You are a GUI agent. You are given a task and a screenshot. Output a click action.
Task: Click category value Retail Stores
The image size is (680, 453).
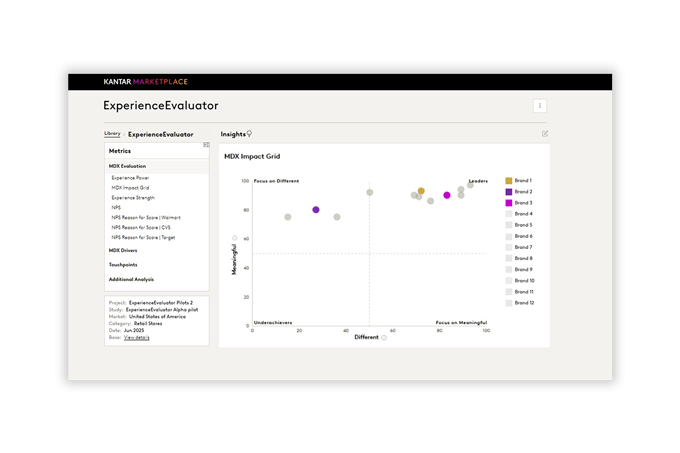point(148,324)
